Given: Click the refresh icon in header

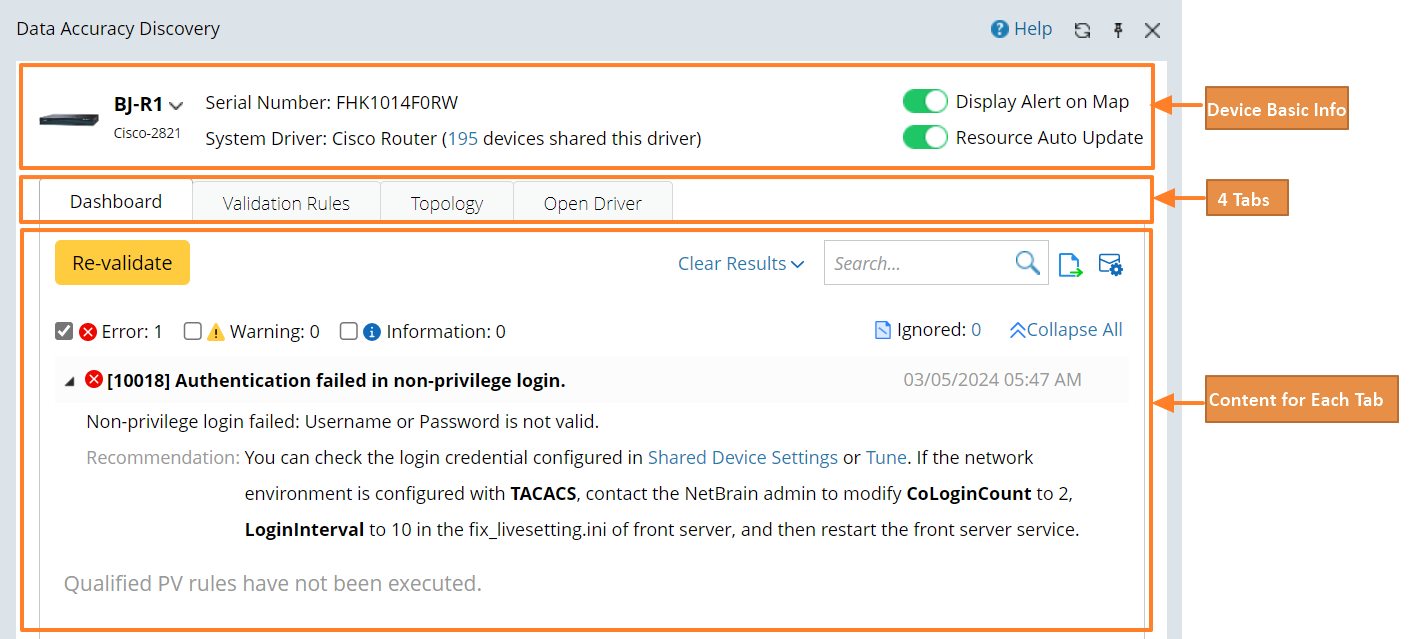Looking at the screenshot, I should click(1082, 30).
